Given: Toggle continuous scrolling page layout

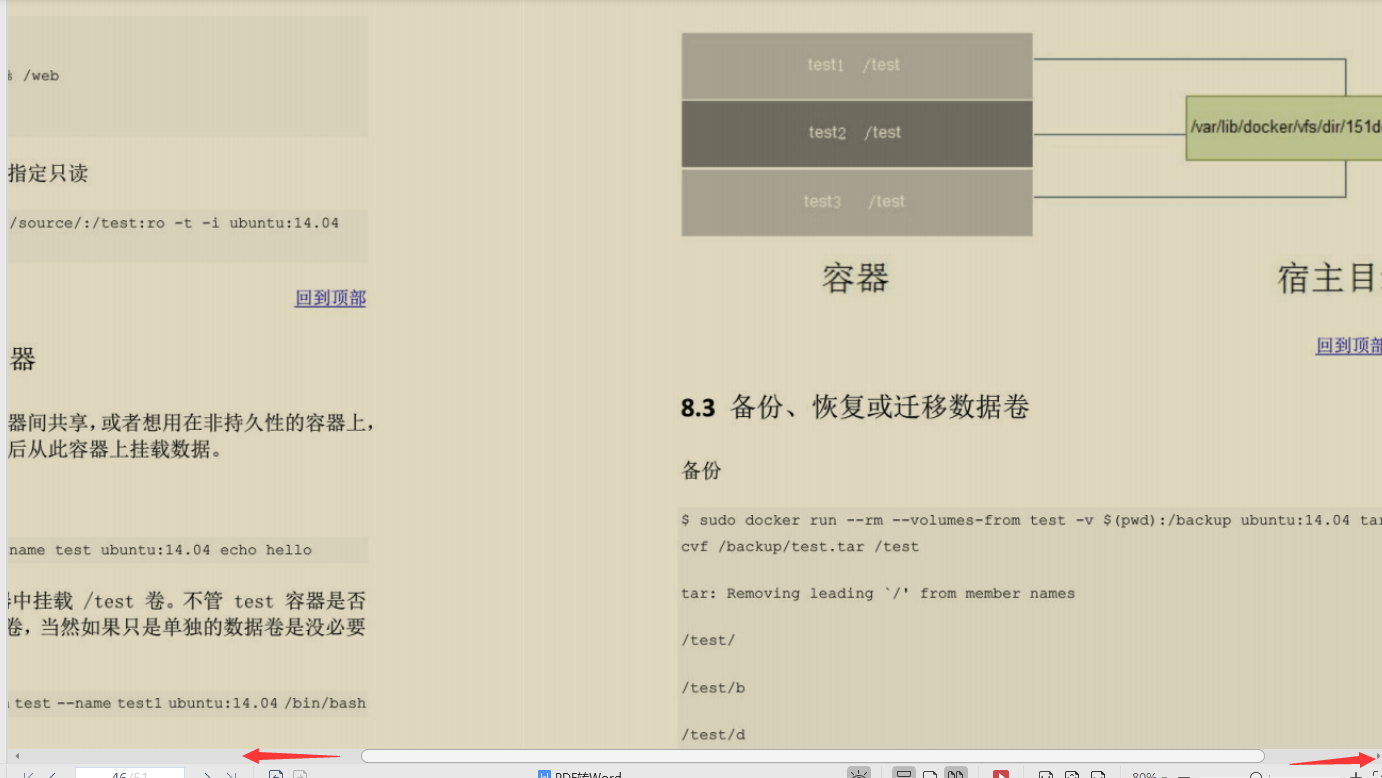Looking at the screenshot, I should [x=903, y=774].
